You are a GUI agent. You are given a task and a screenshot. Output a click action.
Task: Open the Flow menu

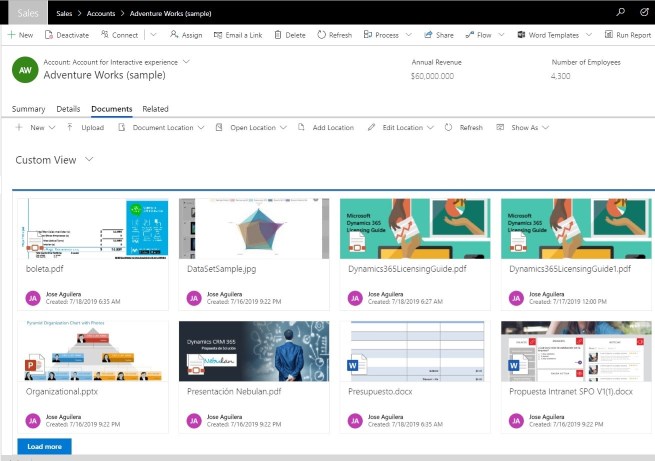[479, 35]
